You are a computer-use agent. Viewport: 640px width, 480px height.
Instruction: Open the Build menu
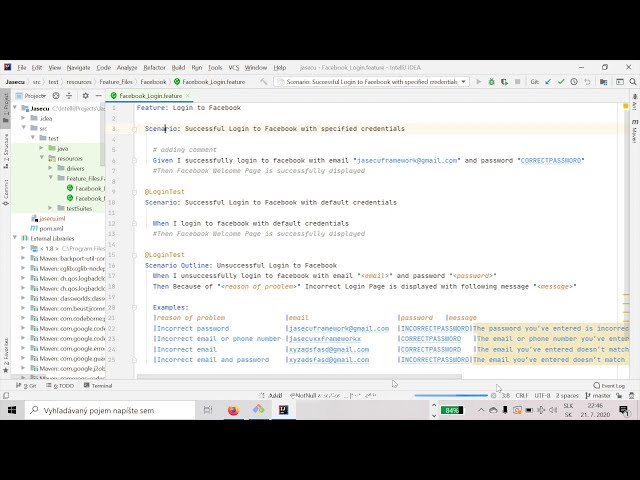(x=178, y=68)
